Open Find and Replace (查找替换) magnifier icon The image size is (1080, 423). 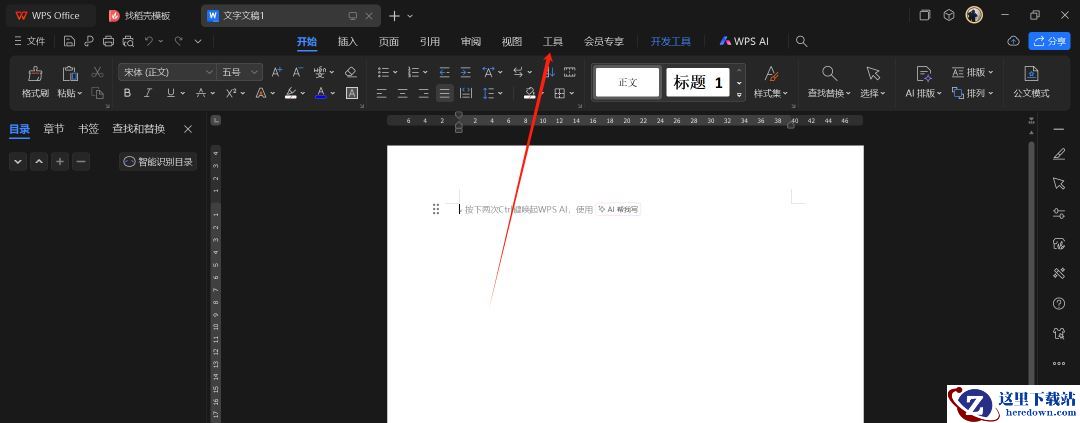click(829, 74)
